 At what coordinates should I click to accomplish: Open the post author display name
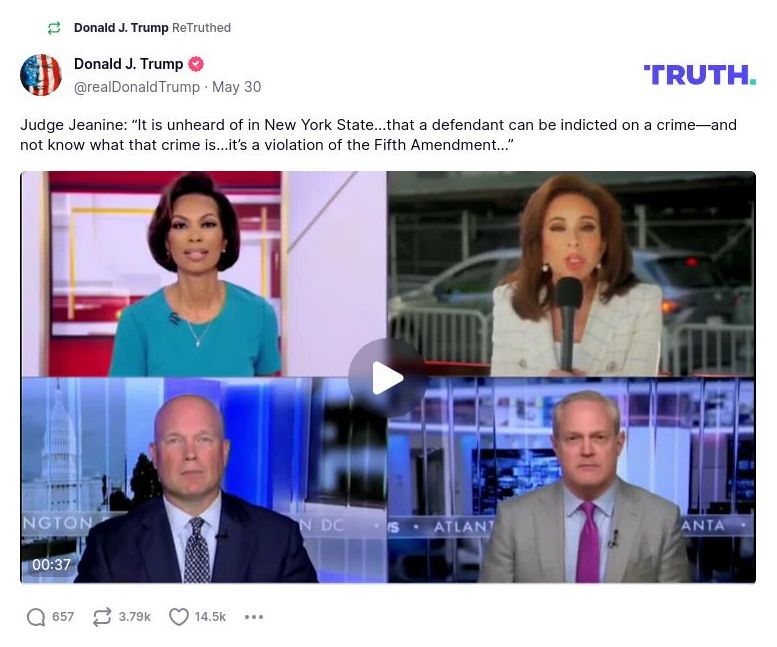point(128,64)
